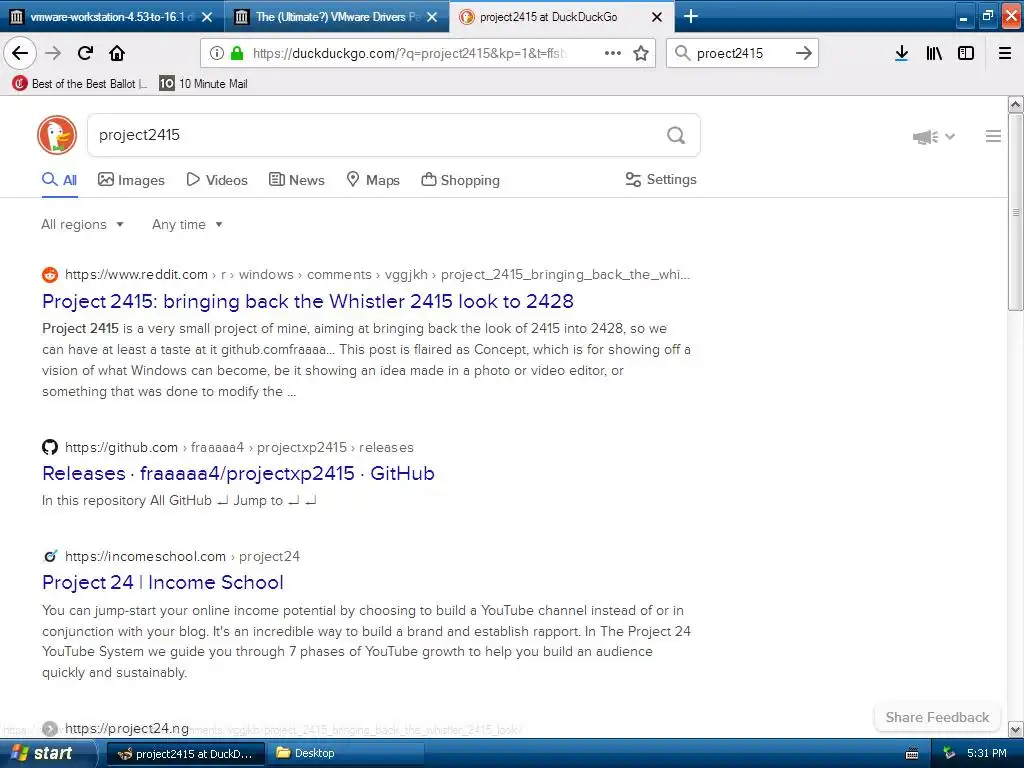
Task: Open Best of the Best Ballot bookmark
Action: pos(80,84)
